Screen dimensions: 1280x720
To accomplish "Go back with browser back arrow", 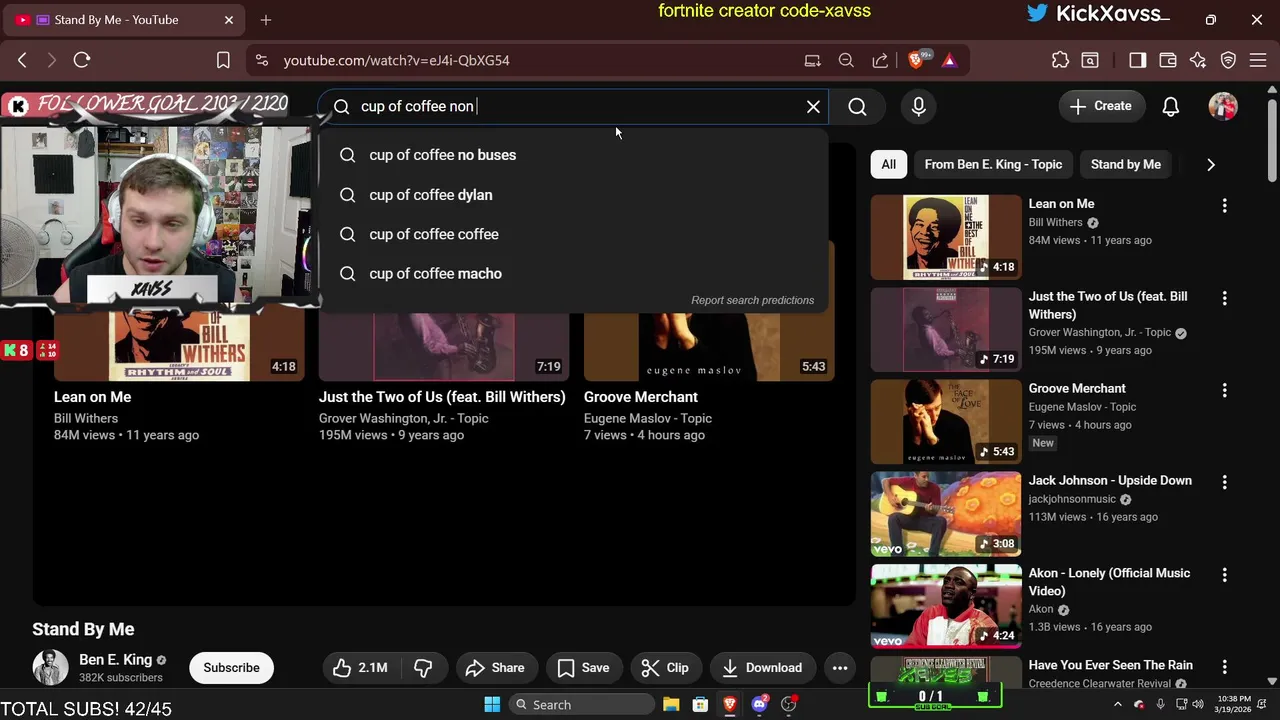I will point(22,60).
